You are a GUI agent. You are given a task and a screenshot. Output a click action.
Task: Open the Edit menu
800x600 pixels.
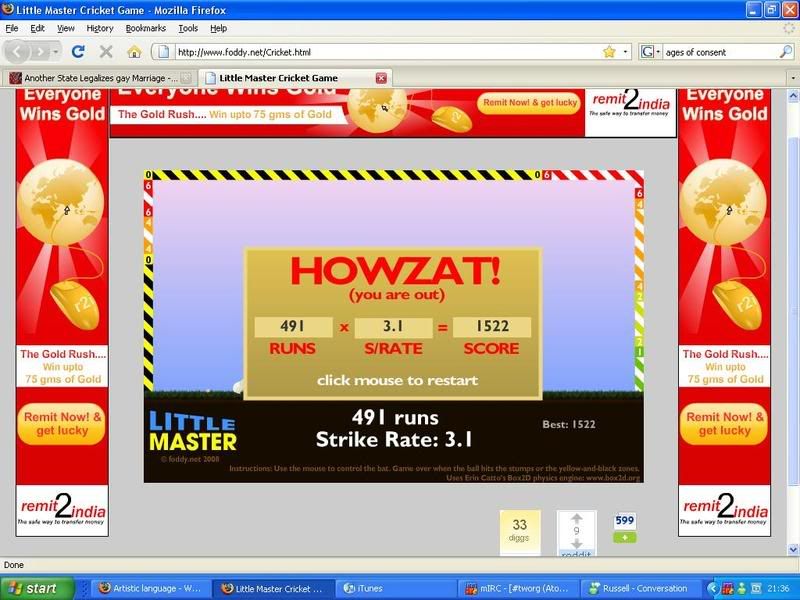[x=37, y=29]
